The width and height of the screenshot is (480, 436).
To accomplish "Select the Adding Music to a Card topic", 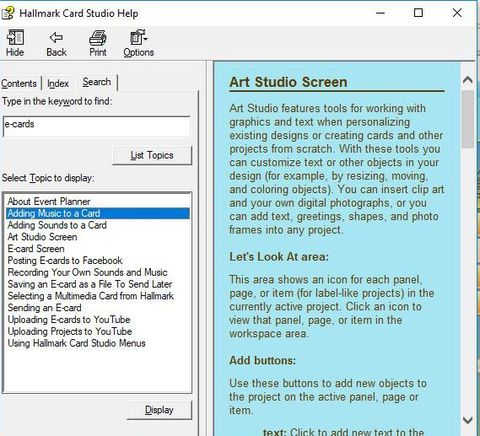I will pyautogui.click(x=98, y=213).
